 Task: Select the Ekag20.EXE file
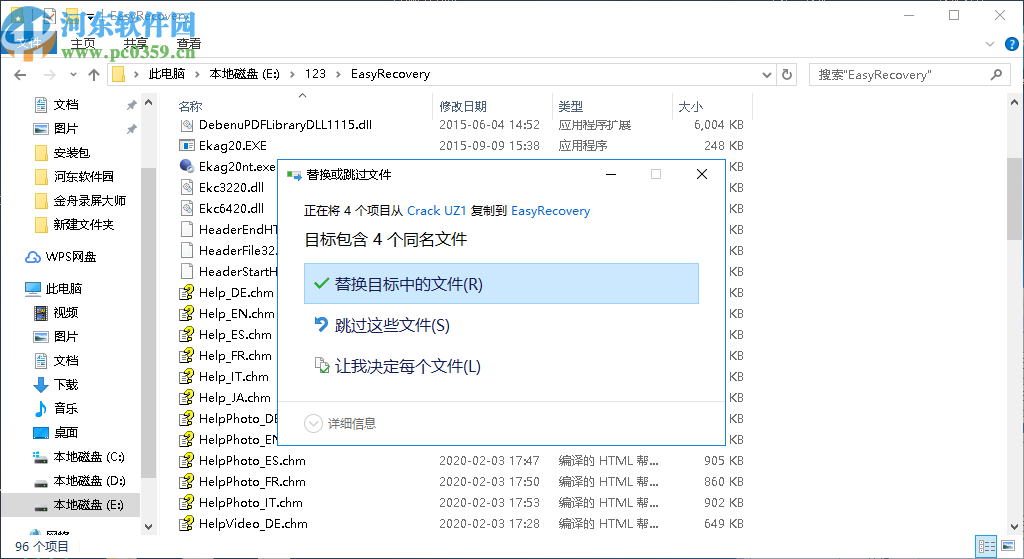(x=232, y=146)
